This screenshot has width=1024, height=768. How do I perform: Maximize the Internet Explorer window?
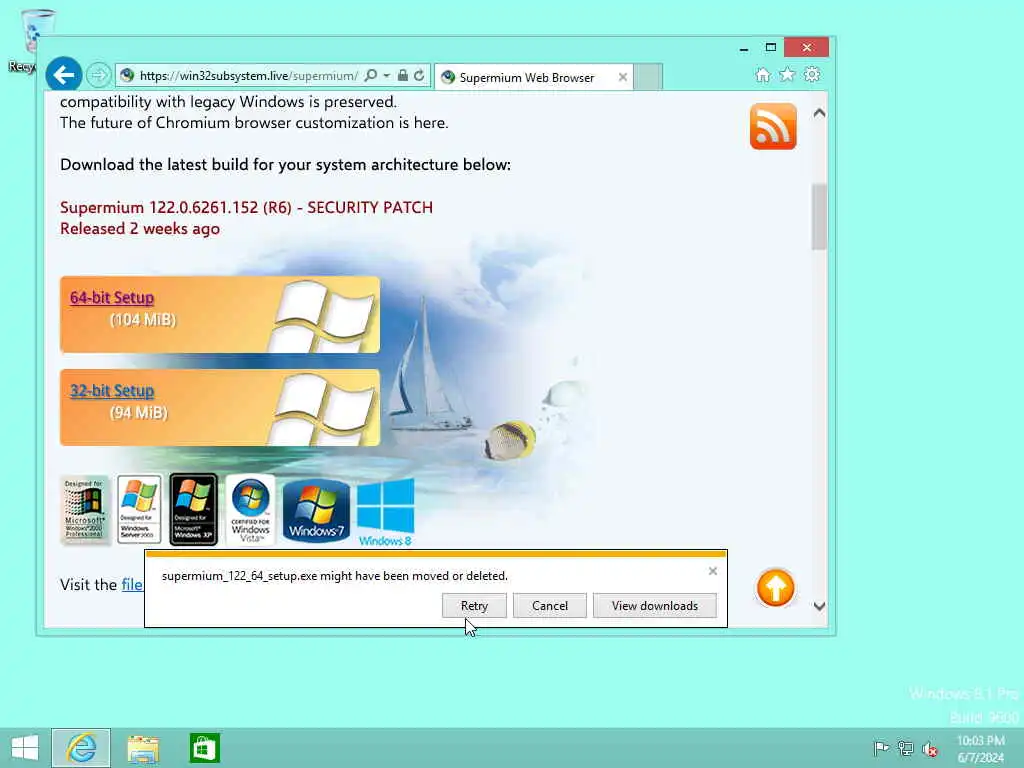(771, 47)
